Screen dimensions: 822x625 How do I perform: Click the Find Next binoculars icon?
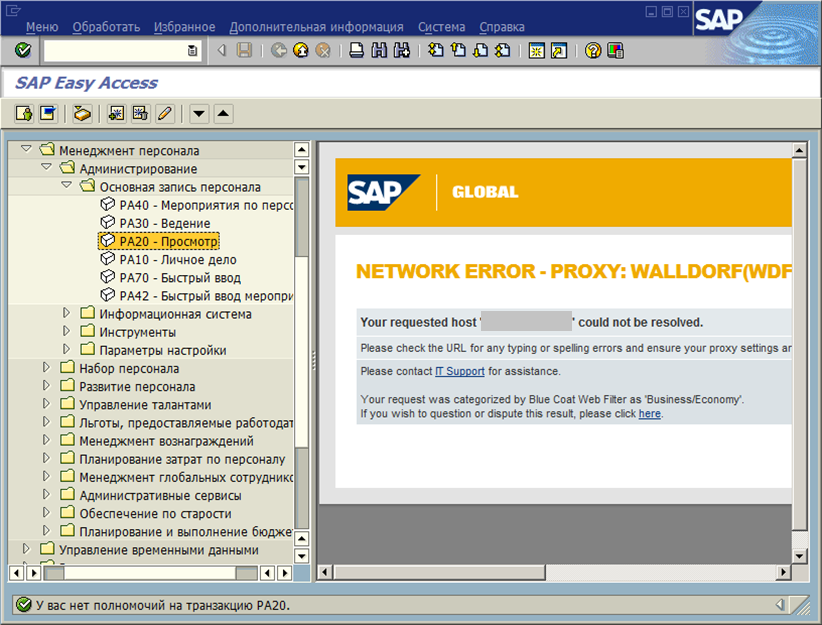(402, 50)
